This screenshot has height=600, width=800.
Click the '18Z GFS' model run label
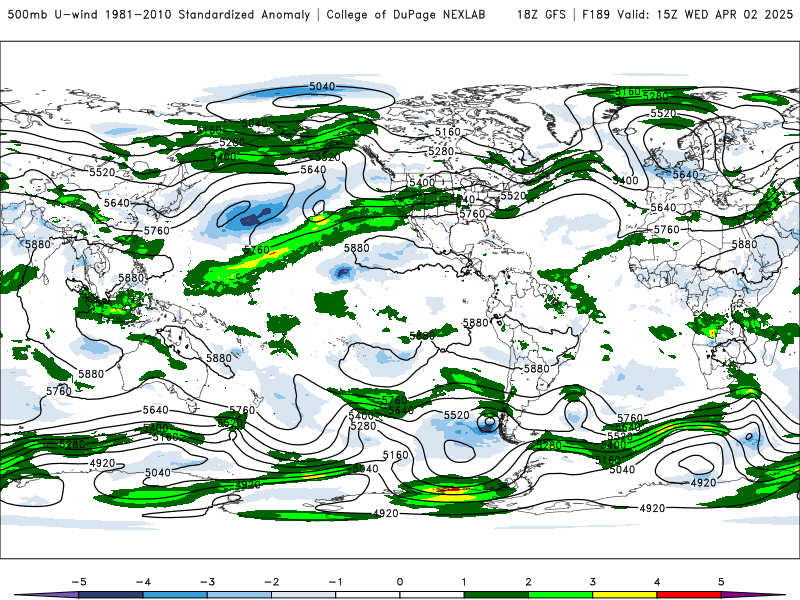point(541,15)
